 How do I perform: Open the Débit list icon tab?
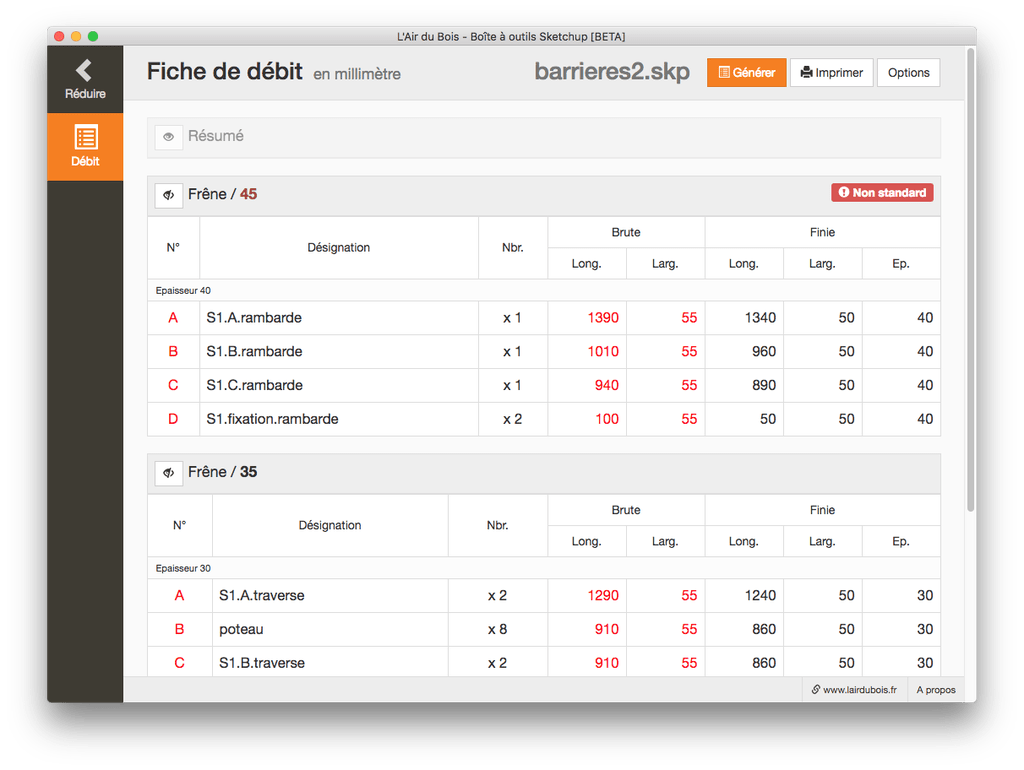[85, 147]
